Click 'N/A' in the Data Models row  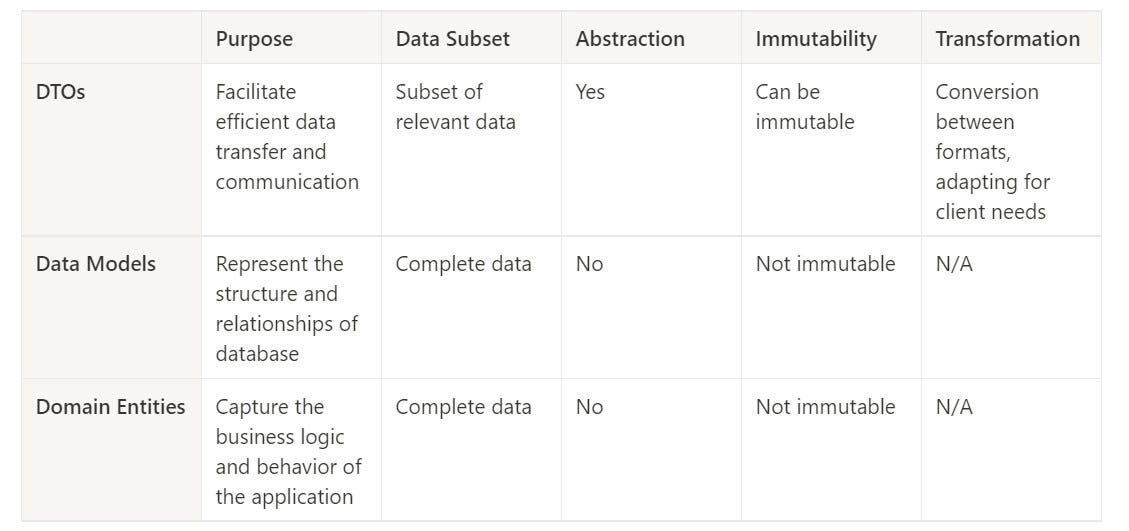(x=954, y=264)
